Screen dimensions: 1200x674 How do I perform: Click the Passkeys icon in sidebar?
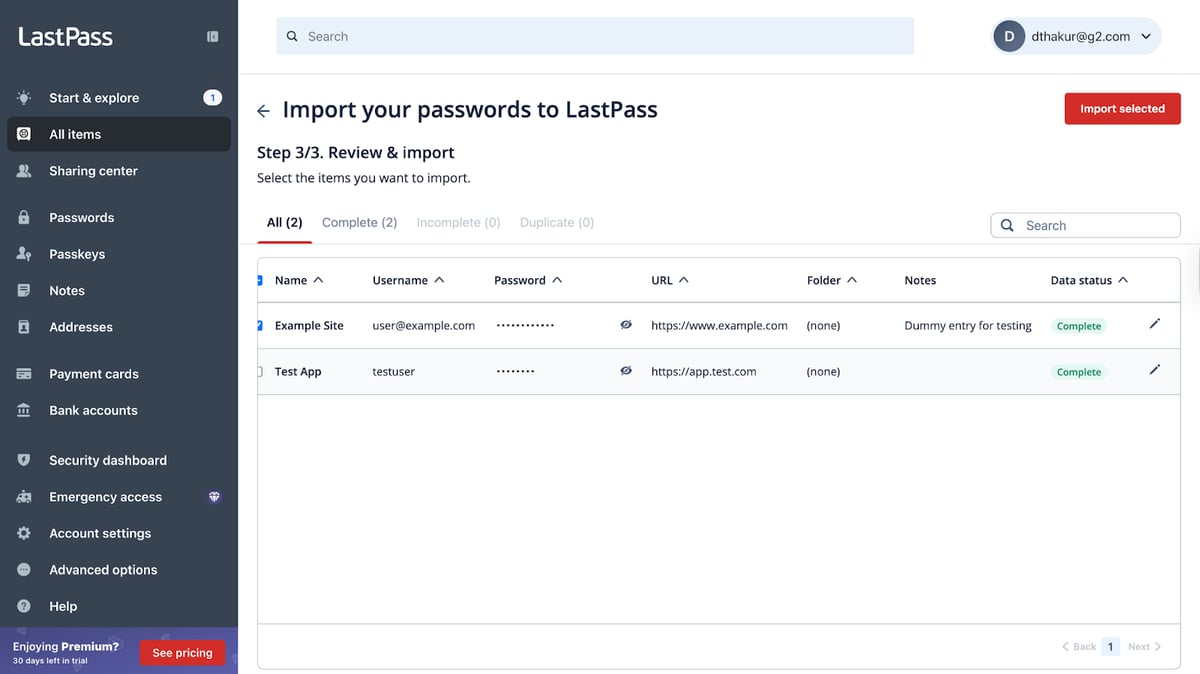click(x=24, y=254)
